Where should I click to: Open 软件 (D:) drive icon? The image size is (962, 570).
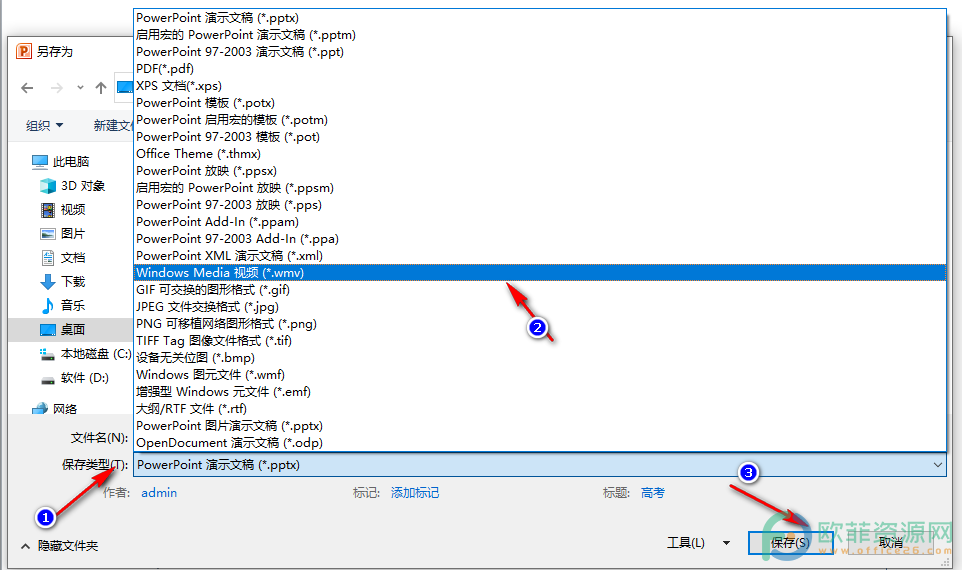point(48,379)
